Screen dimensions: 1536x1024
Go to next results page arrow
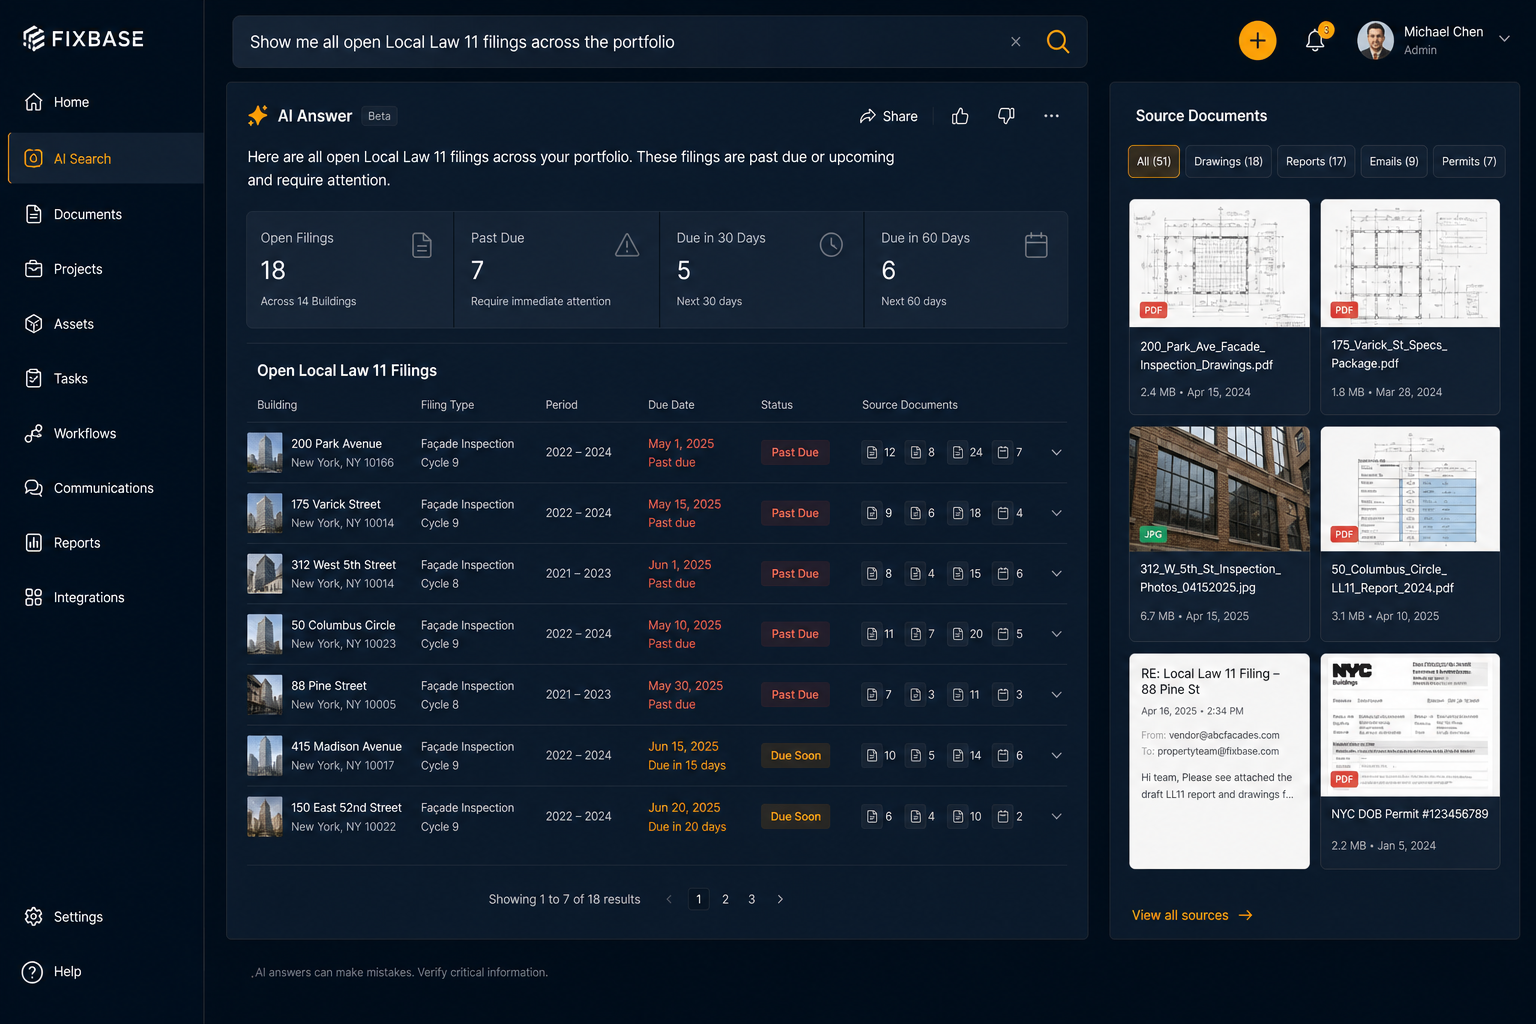pyautogui.click(x=780, y=899)
